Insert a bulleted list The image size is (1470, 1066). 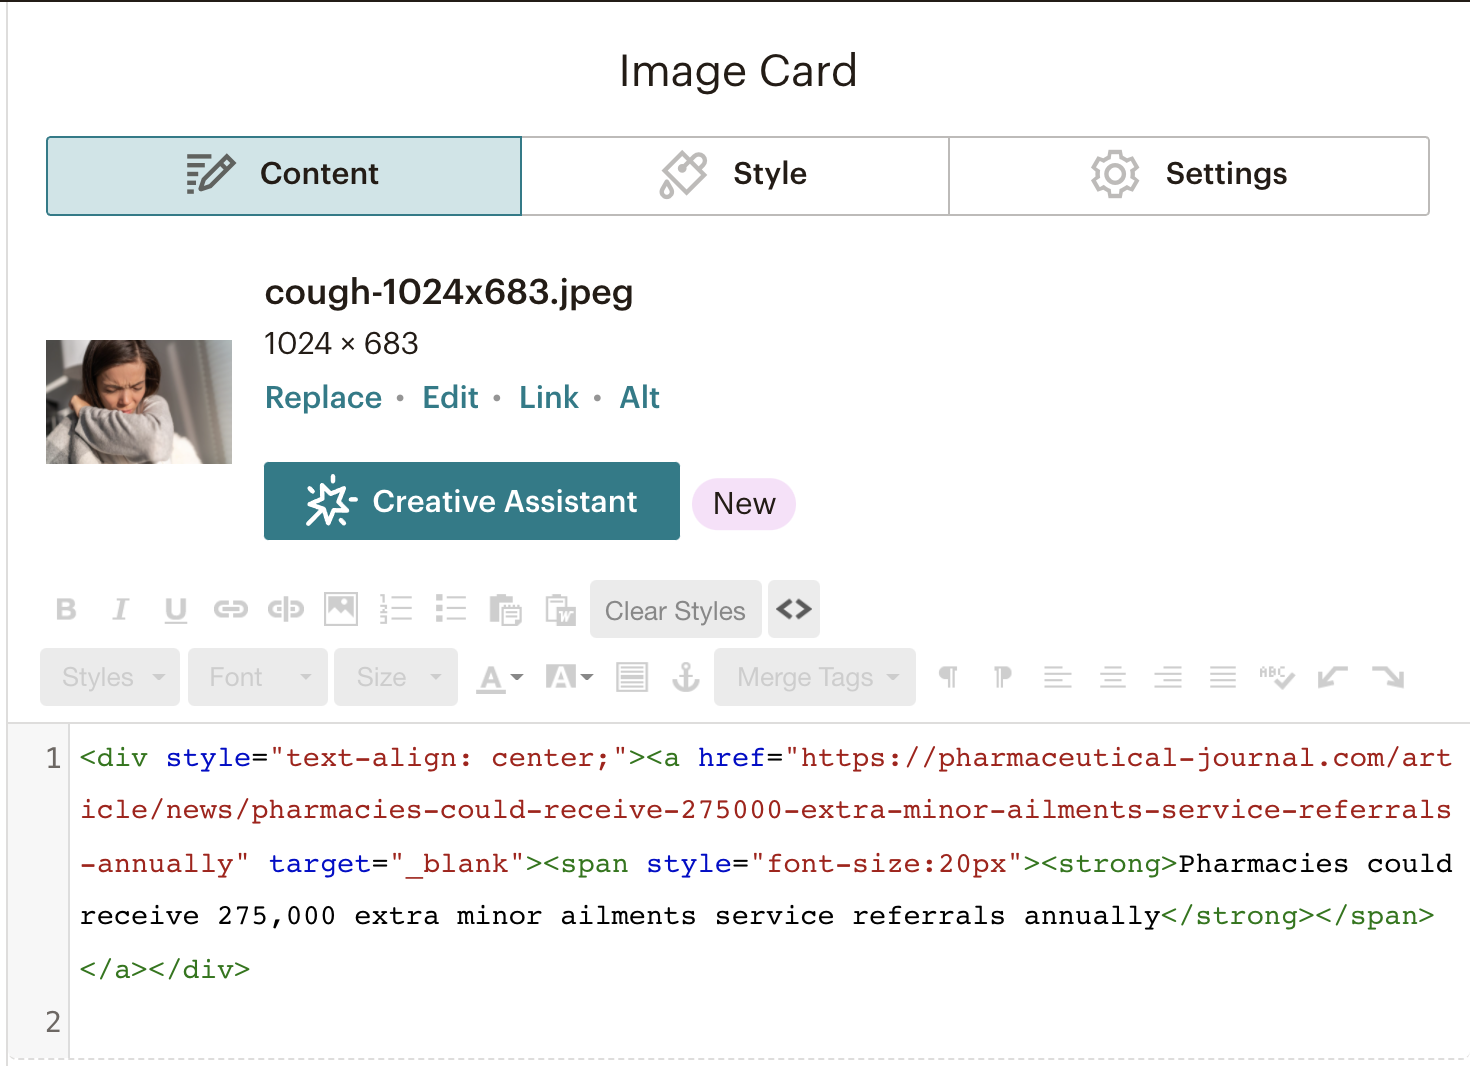451,609
